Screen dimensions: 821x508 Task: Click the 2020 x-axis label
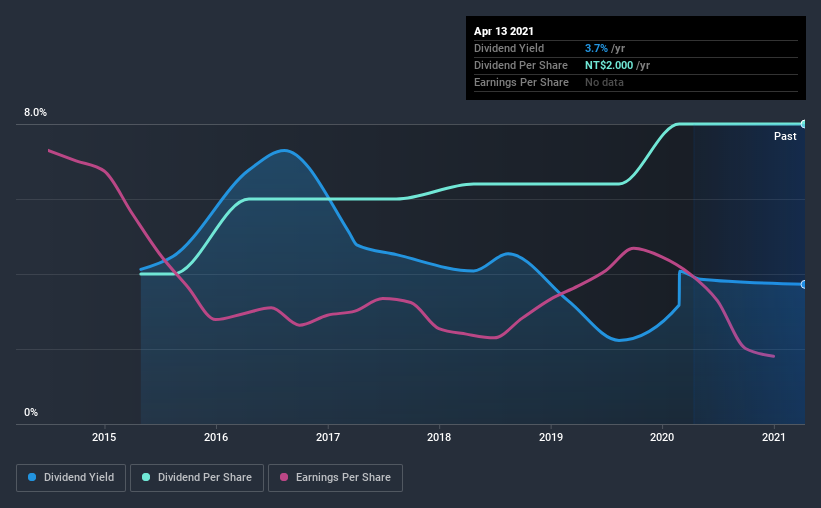click(662, 437)
